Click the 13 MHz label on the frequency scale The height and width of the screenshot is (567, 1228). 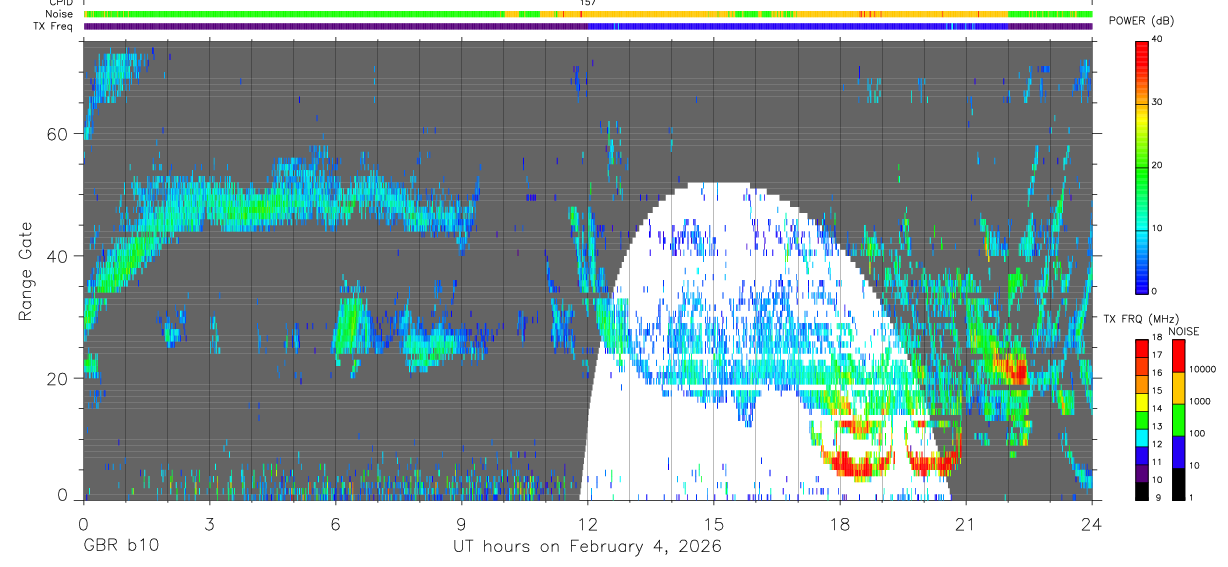coord(1155,426)
